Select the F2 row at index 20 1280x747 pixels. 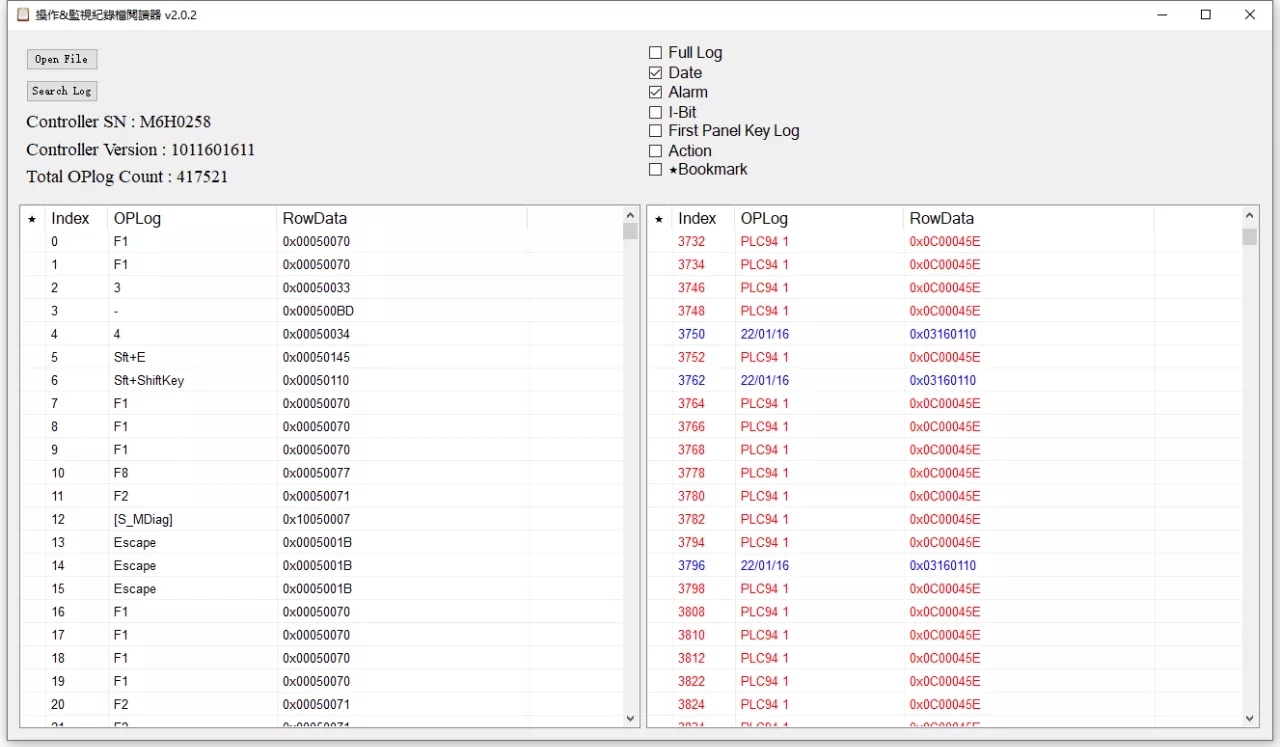(322, 704)
